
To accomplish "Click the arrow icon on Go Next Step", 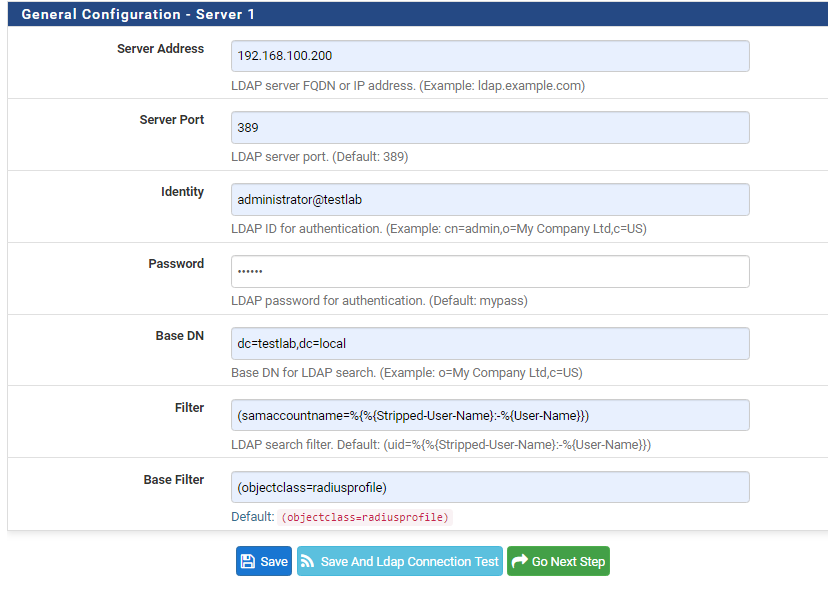I will 520,560.
